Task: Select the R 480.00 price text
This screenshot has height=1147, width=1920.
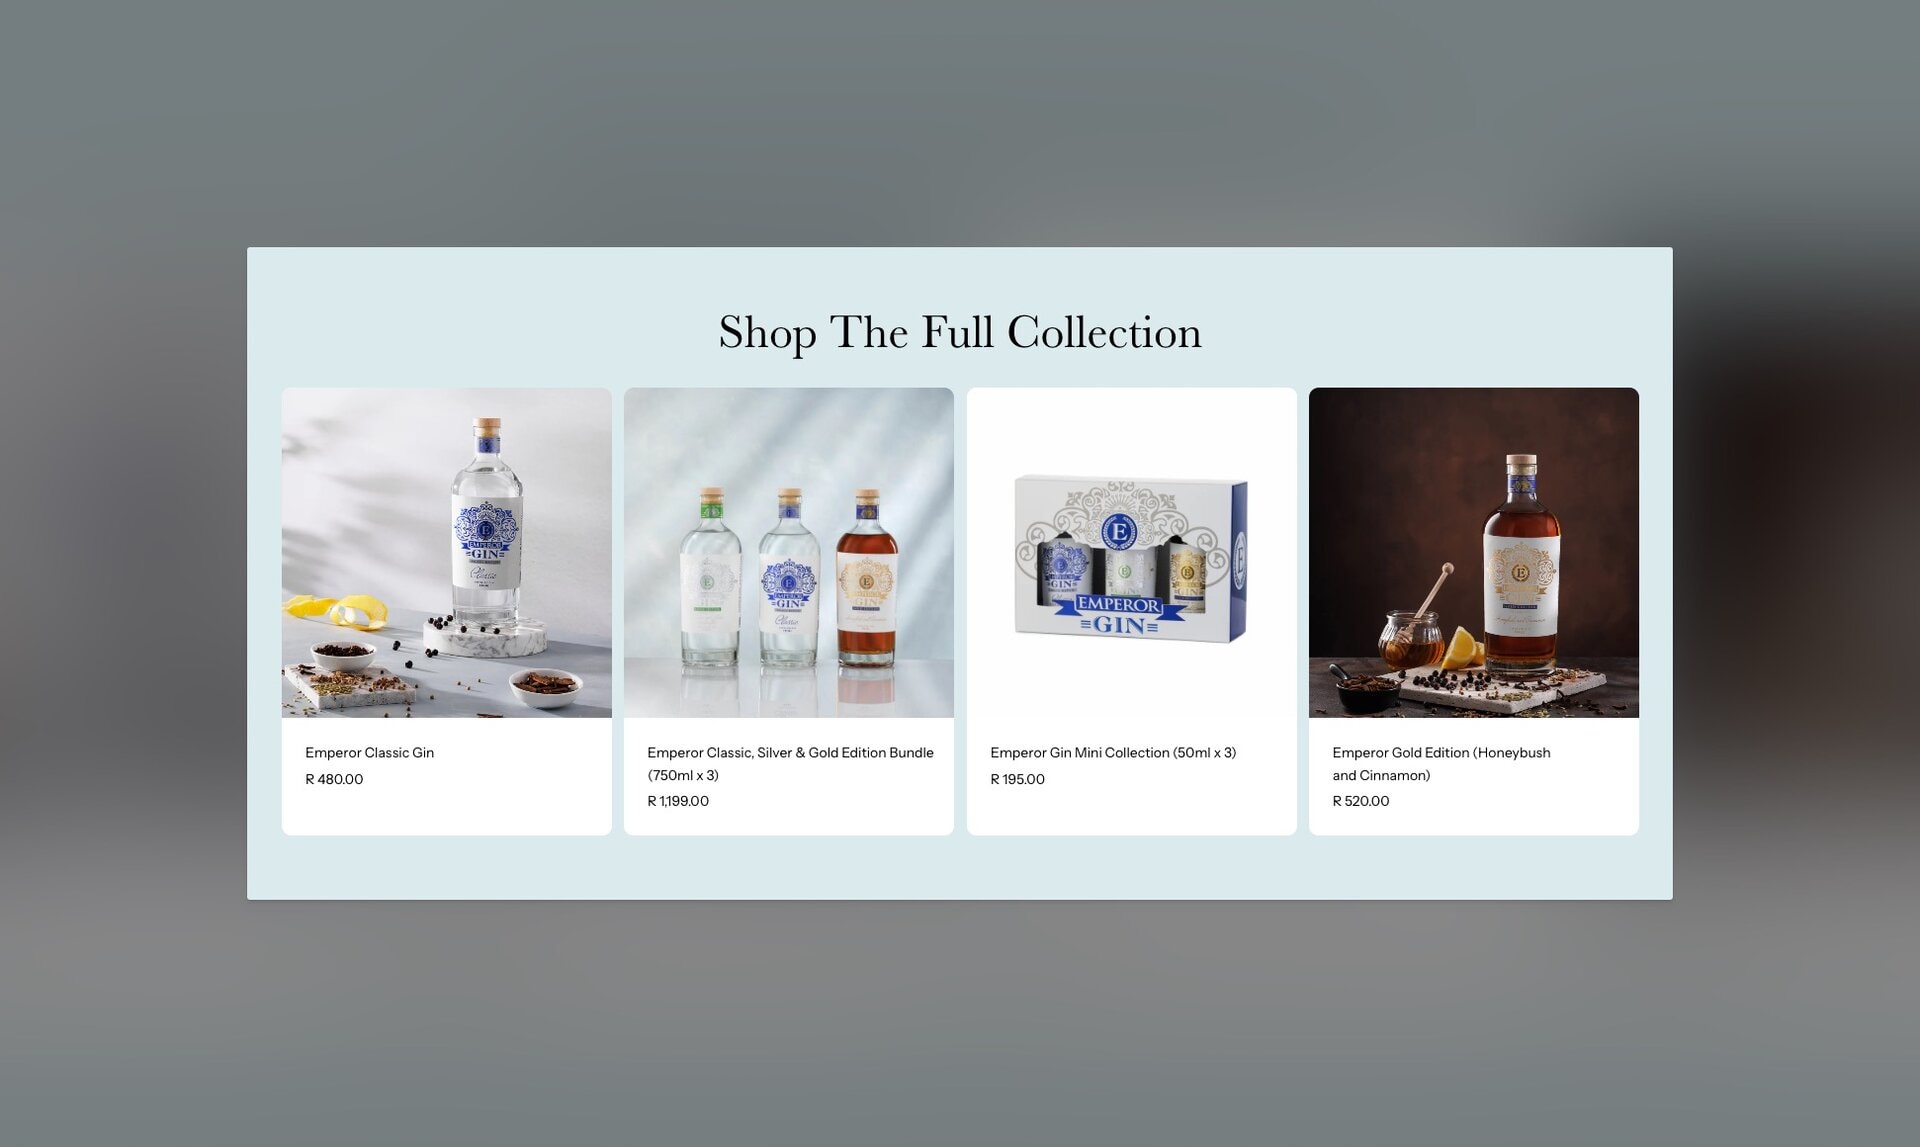Action: (x=334, y=779)
